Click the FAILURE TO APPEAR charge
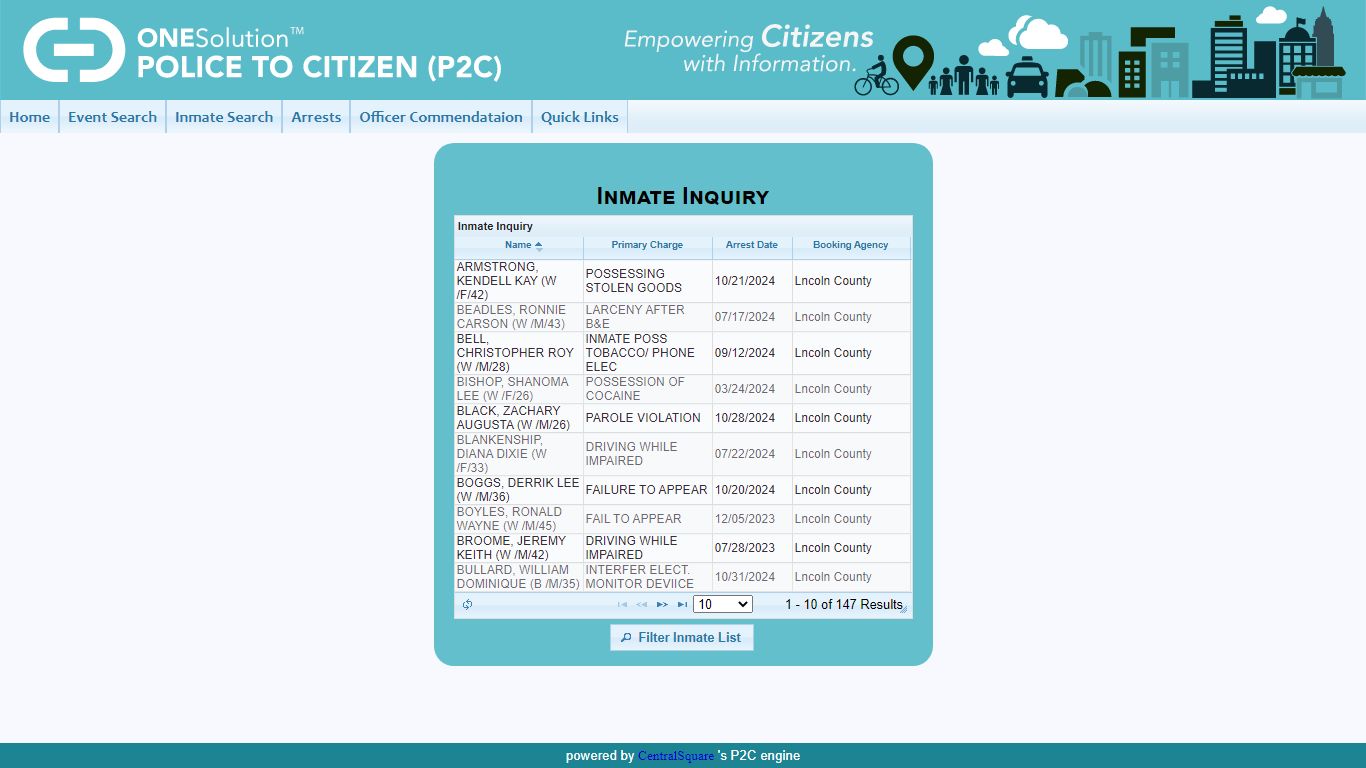The image size is (1366, 768). coord(646,490)
